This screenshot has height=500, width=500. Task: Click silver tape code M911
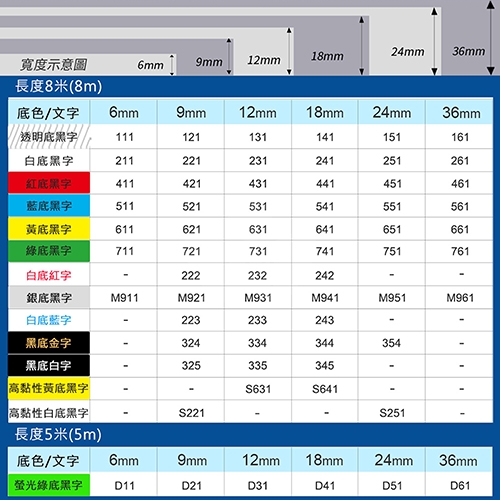point(124,298)
